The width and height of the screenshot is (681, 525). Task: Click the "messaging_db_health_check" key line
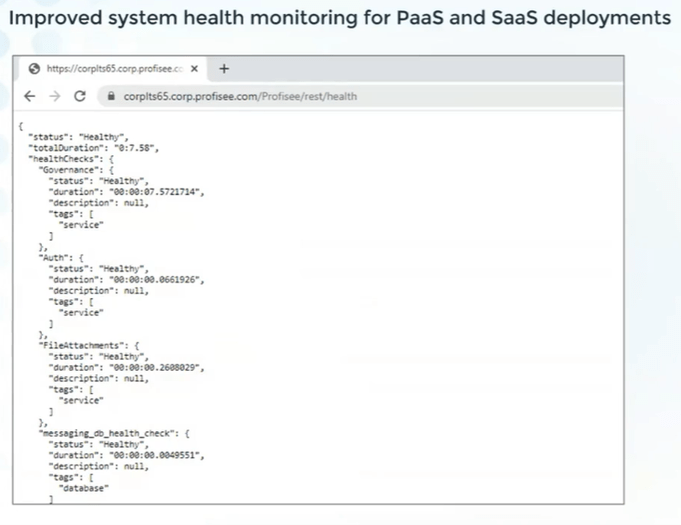click(114, 433)
